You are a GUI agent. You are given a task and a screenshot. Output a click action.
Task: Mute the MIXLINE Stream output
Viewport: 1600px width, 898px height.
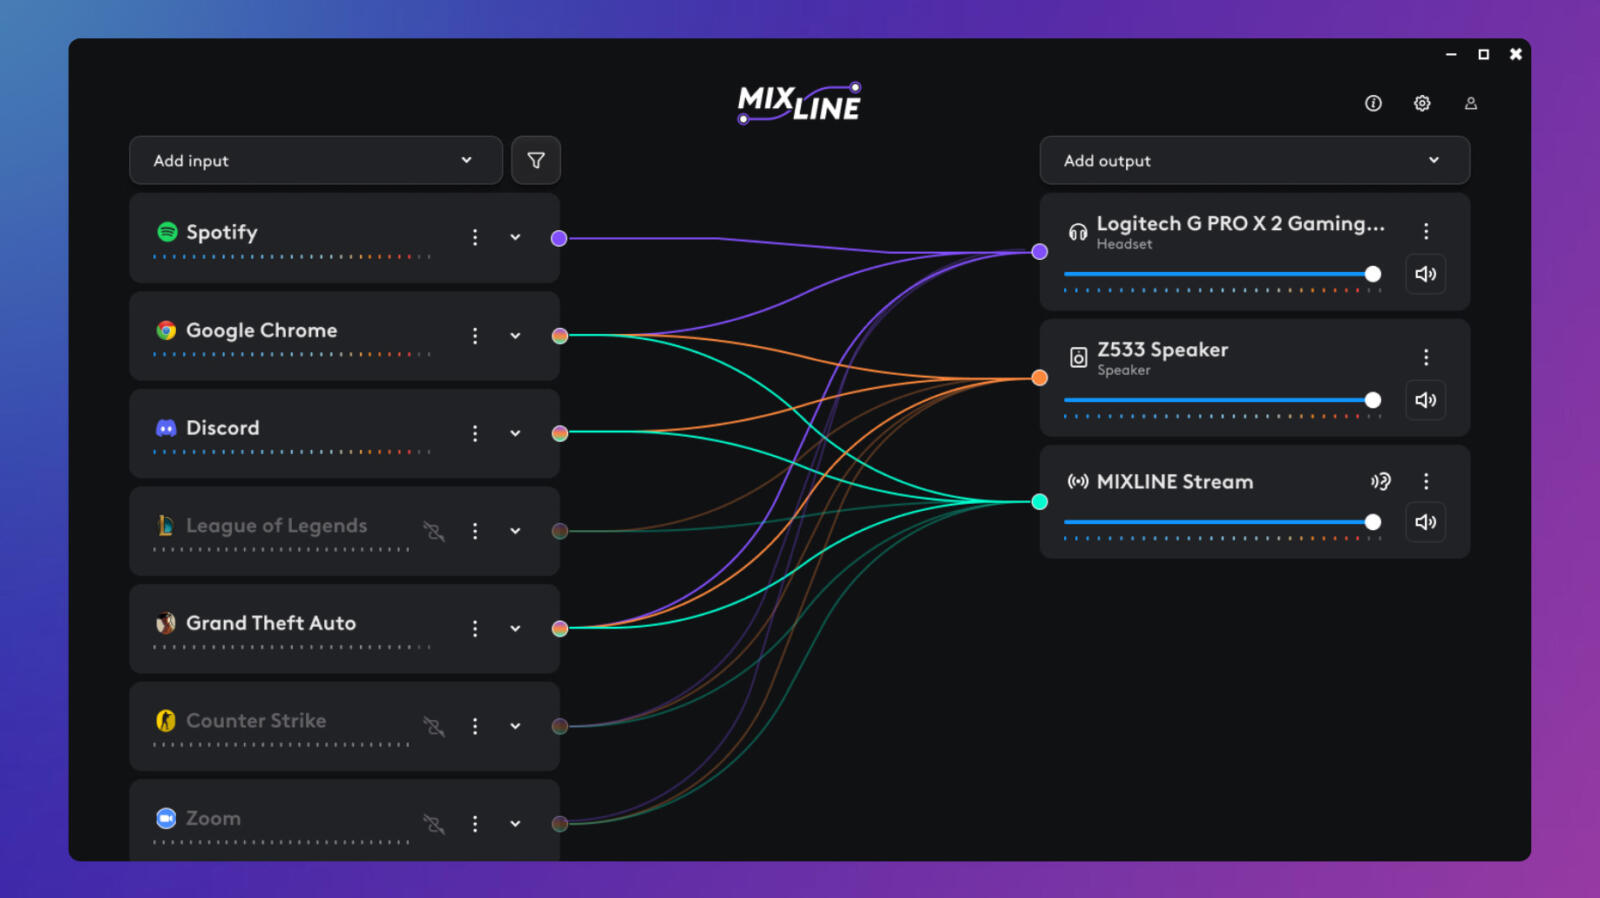coord(1426,522)
